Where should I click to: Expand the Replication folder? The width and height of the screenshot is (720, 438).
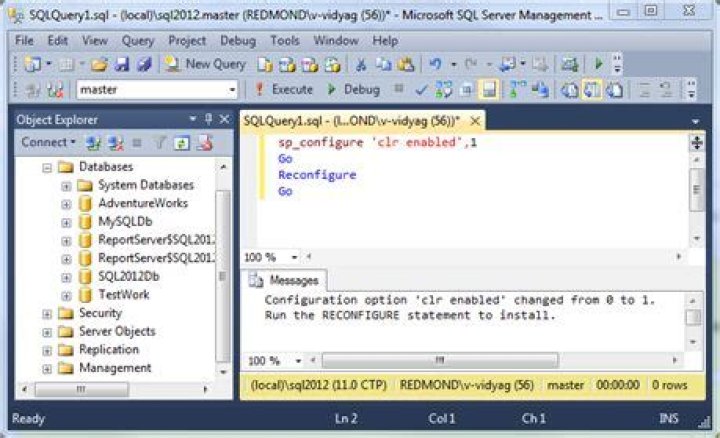coord(47,350)
